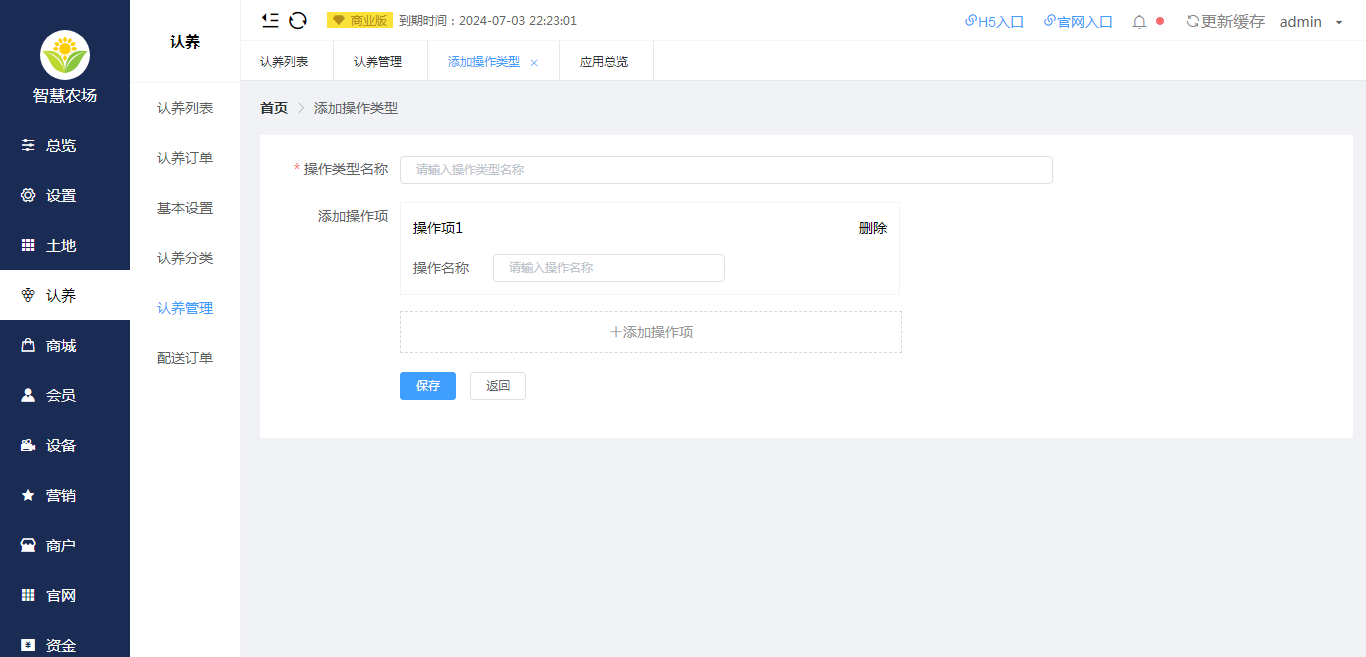
Task: Click the 商业版 diamond badge
Action: click(360, 20)
